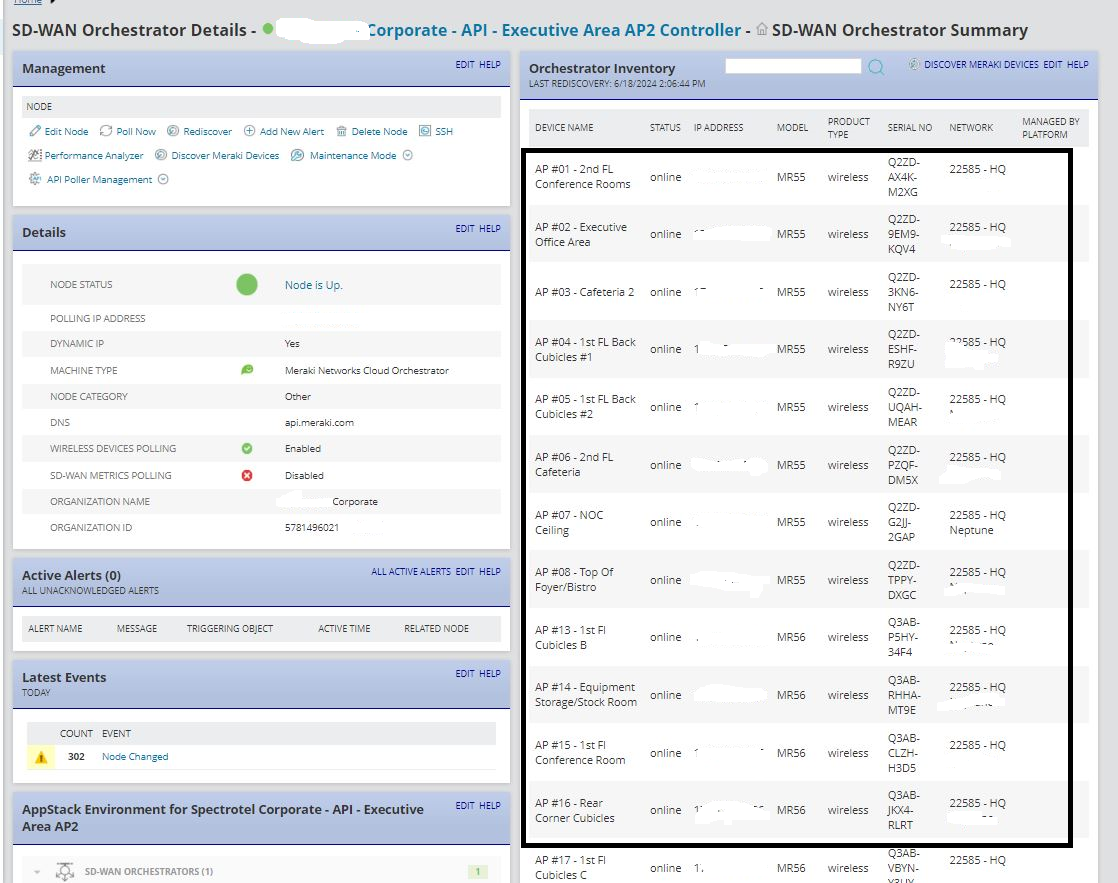Select device AP #03 - Cafeteria 2

584,292
